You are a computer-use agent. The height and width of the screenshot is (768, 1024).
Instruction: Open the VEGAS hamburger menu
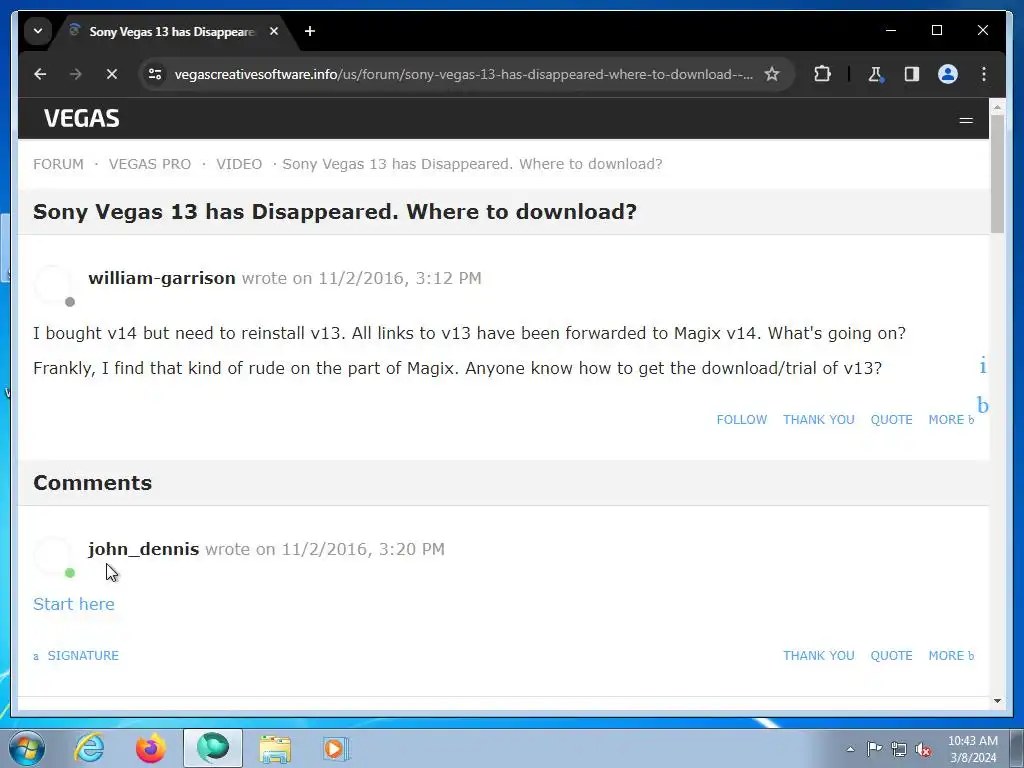[x=966, y=120]
